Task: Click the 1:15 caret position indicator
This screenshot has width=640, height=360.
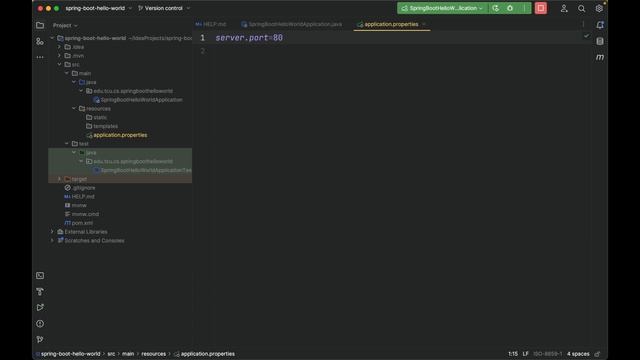Action: pyautogui.click(x=513, y=354)
